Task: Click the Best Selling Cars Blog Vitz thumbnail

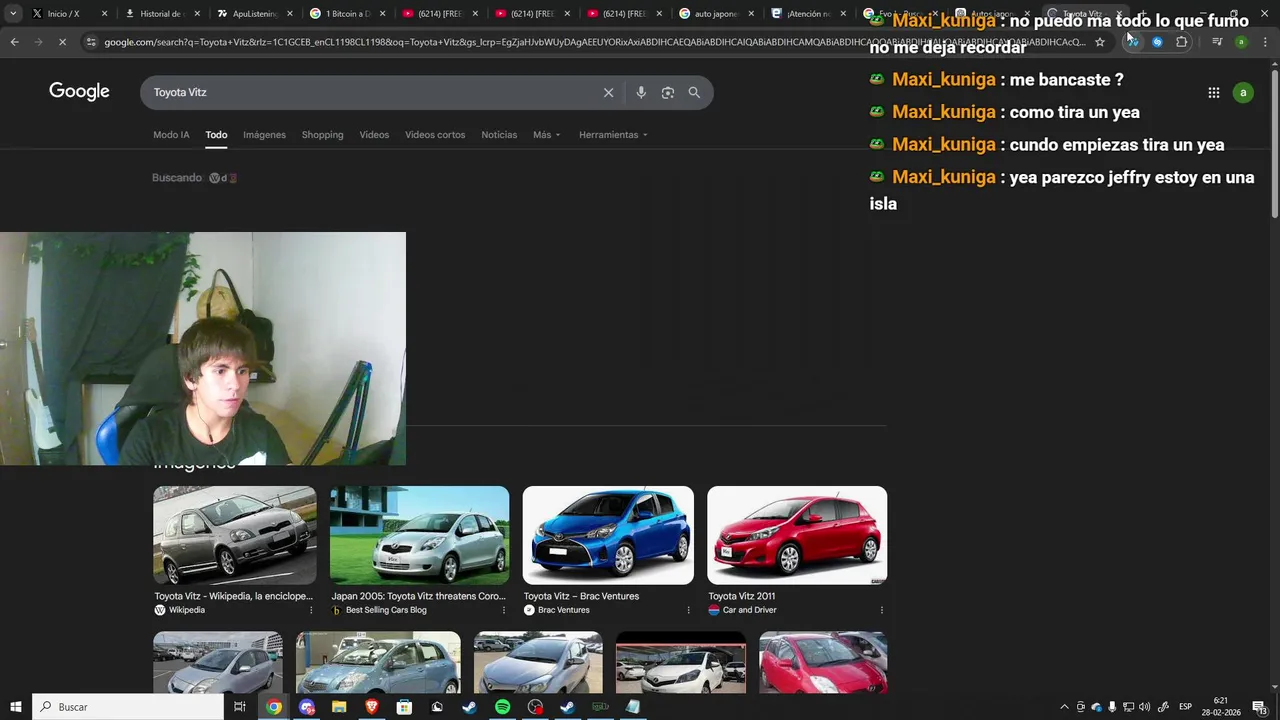Action: [x=419, y=535]
